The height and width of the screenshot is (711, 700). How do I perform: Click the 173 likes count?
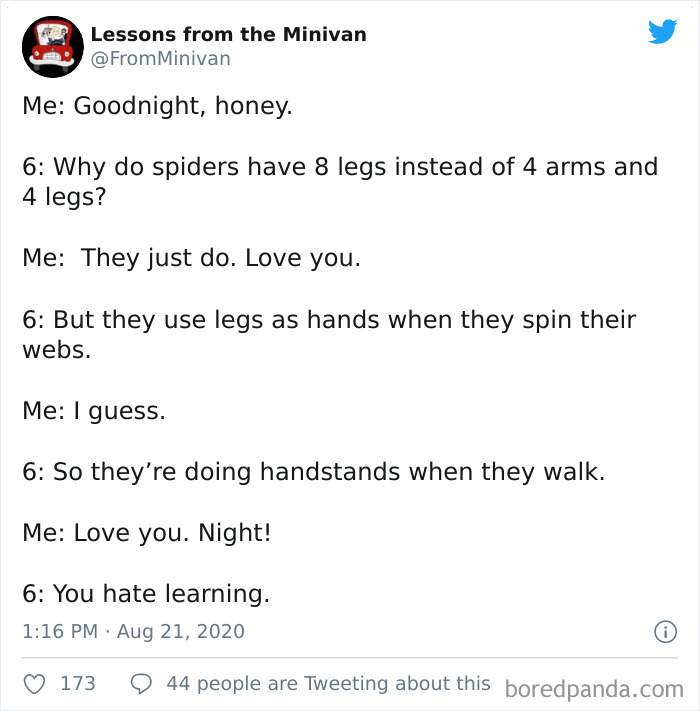78,683
